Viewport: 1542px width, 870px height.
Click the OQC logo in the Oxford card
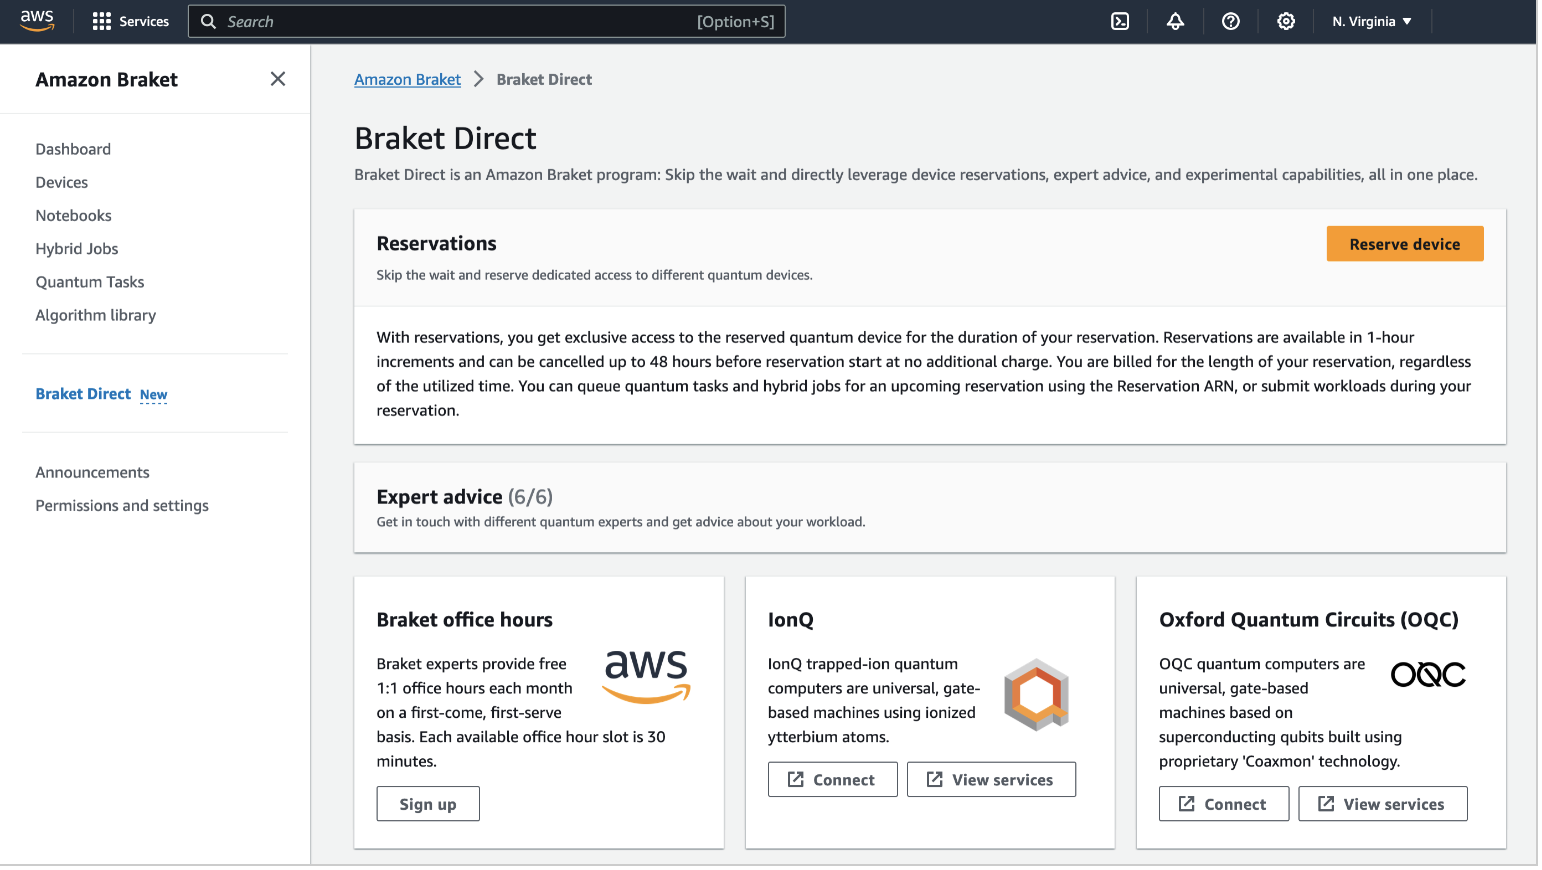[1428, 675]
